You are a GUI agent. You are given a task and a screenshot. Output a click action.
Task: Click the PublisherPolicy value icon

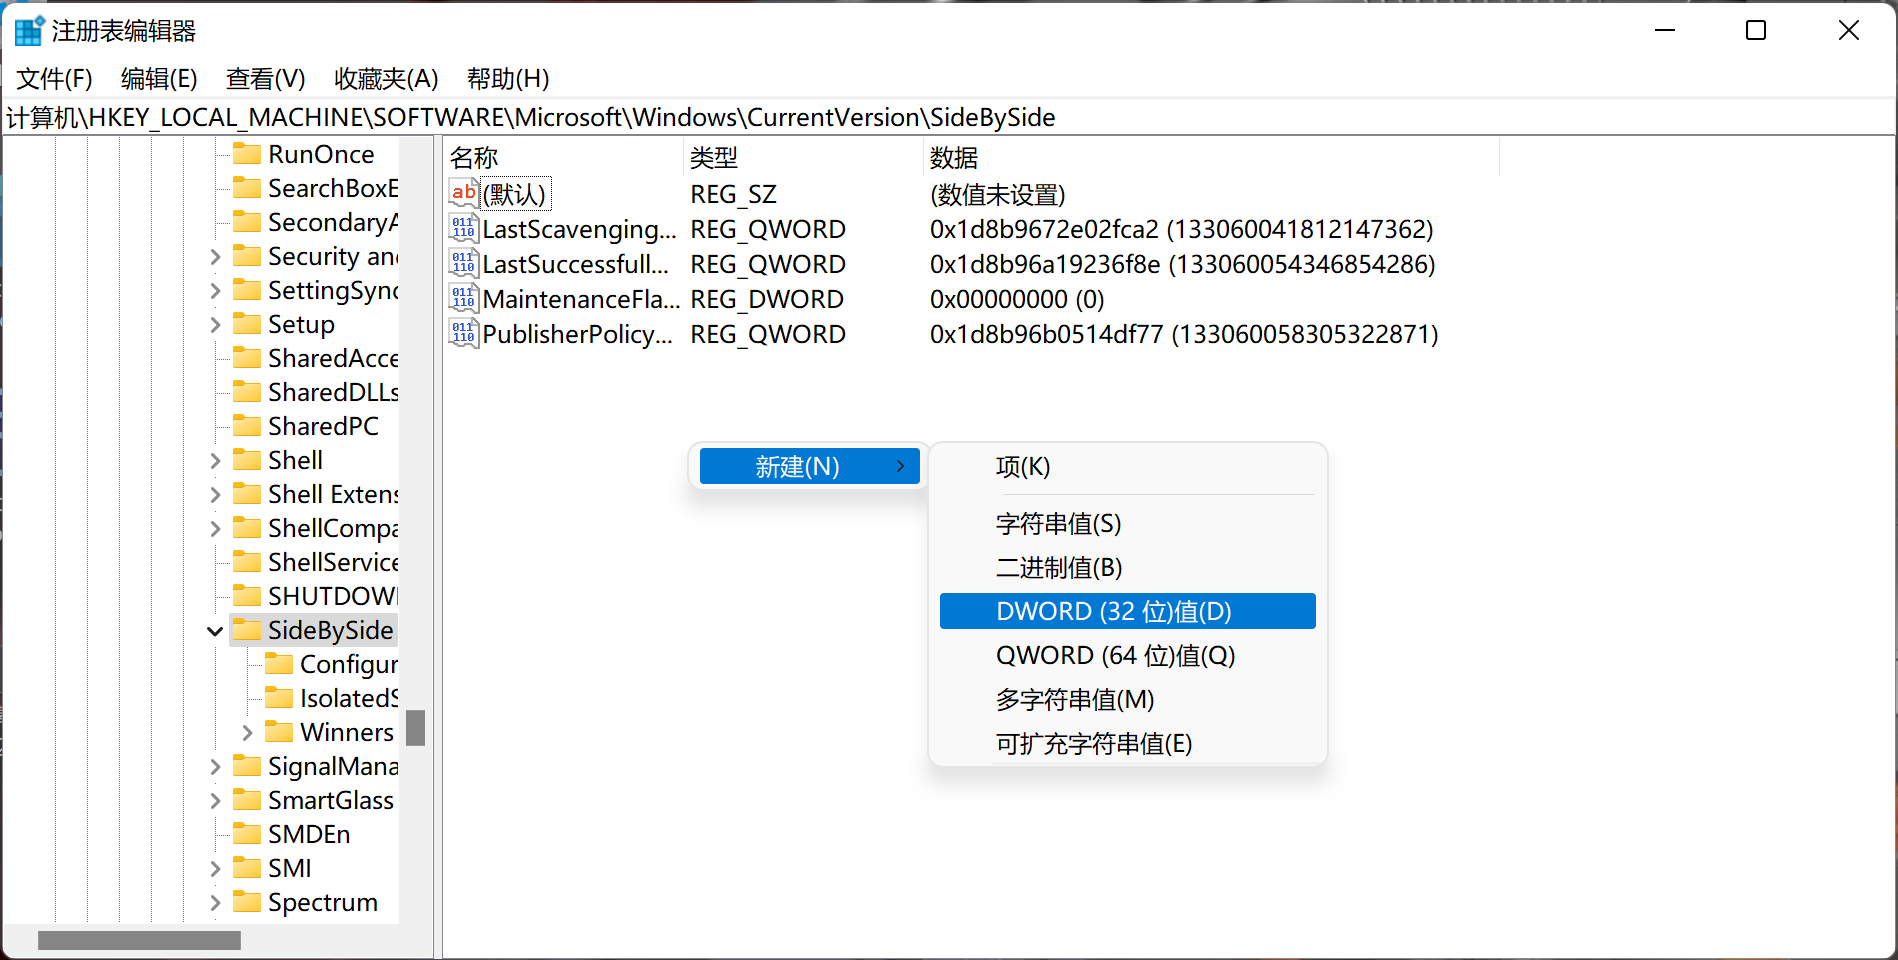pos(463,333)
